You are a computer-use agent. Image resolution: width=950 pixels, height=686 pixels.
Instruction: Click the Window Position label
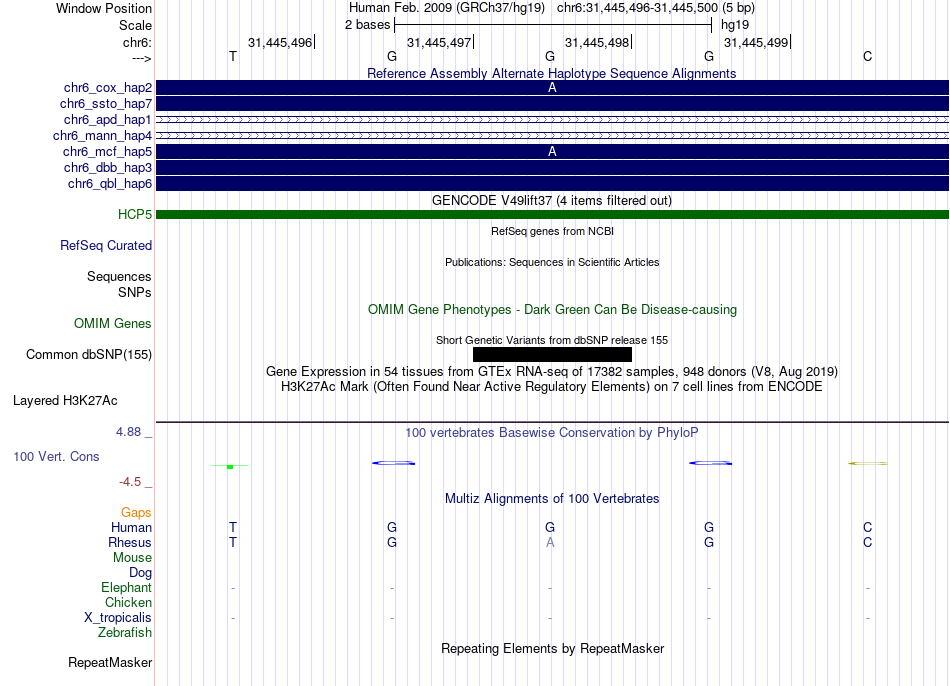104,8
